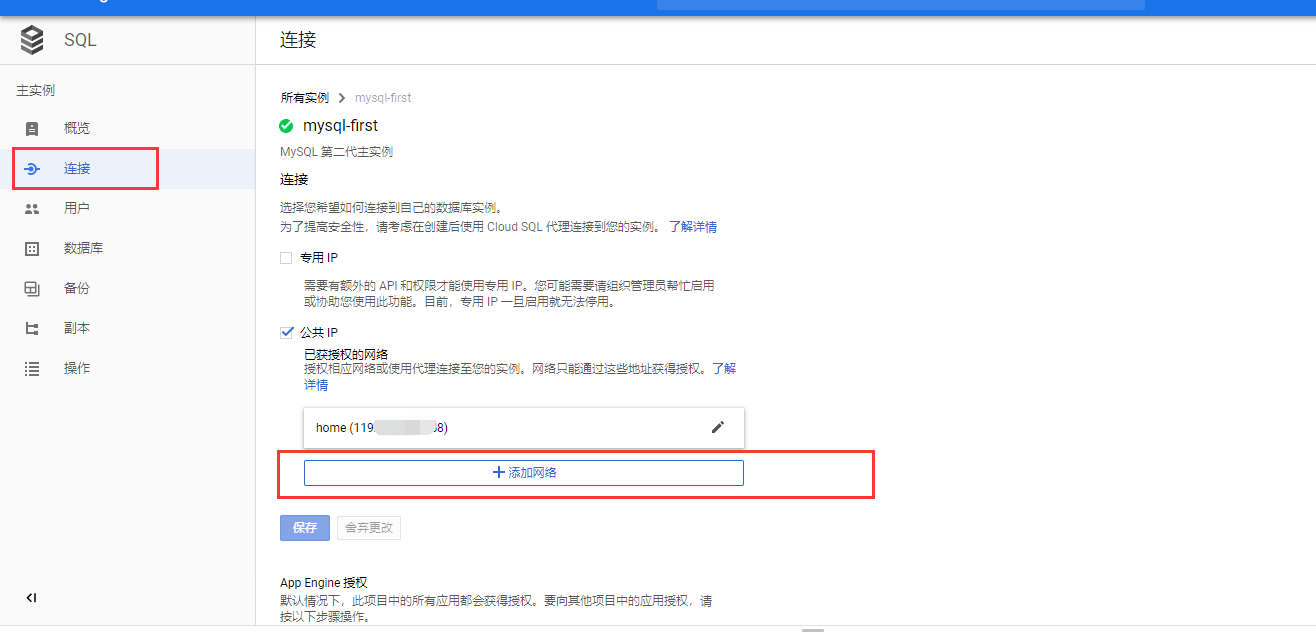Collapse the sidebar with the arrow icon

point(31,598)
